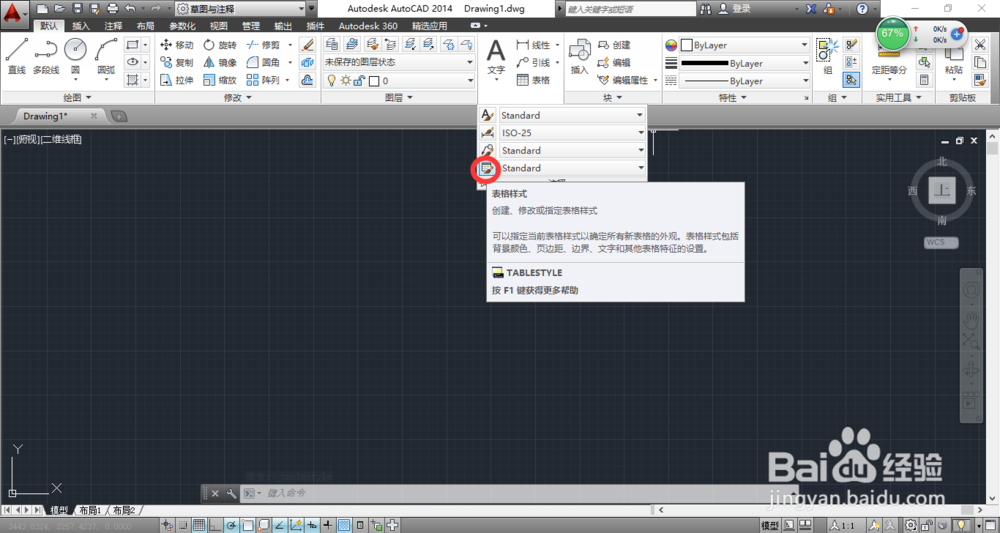The height and width of the screenshot is (533, 1000).
Task: Click the Leader (引线) tool
Action: [533, 62]
